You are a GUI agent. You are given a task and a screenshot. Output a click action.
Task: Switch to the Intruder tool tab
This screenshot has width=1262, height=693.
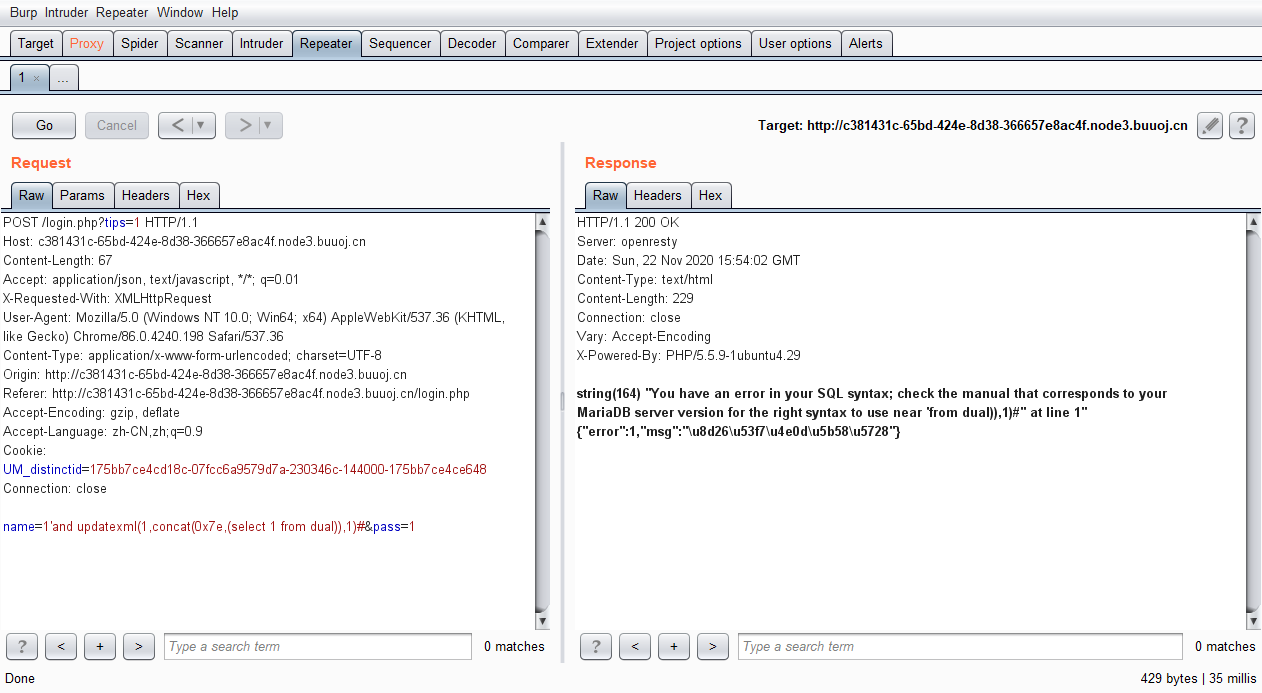click(x=261, y=43)
